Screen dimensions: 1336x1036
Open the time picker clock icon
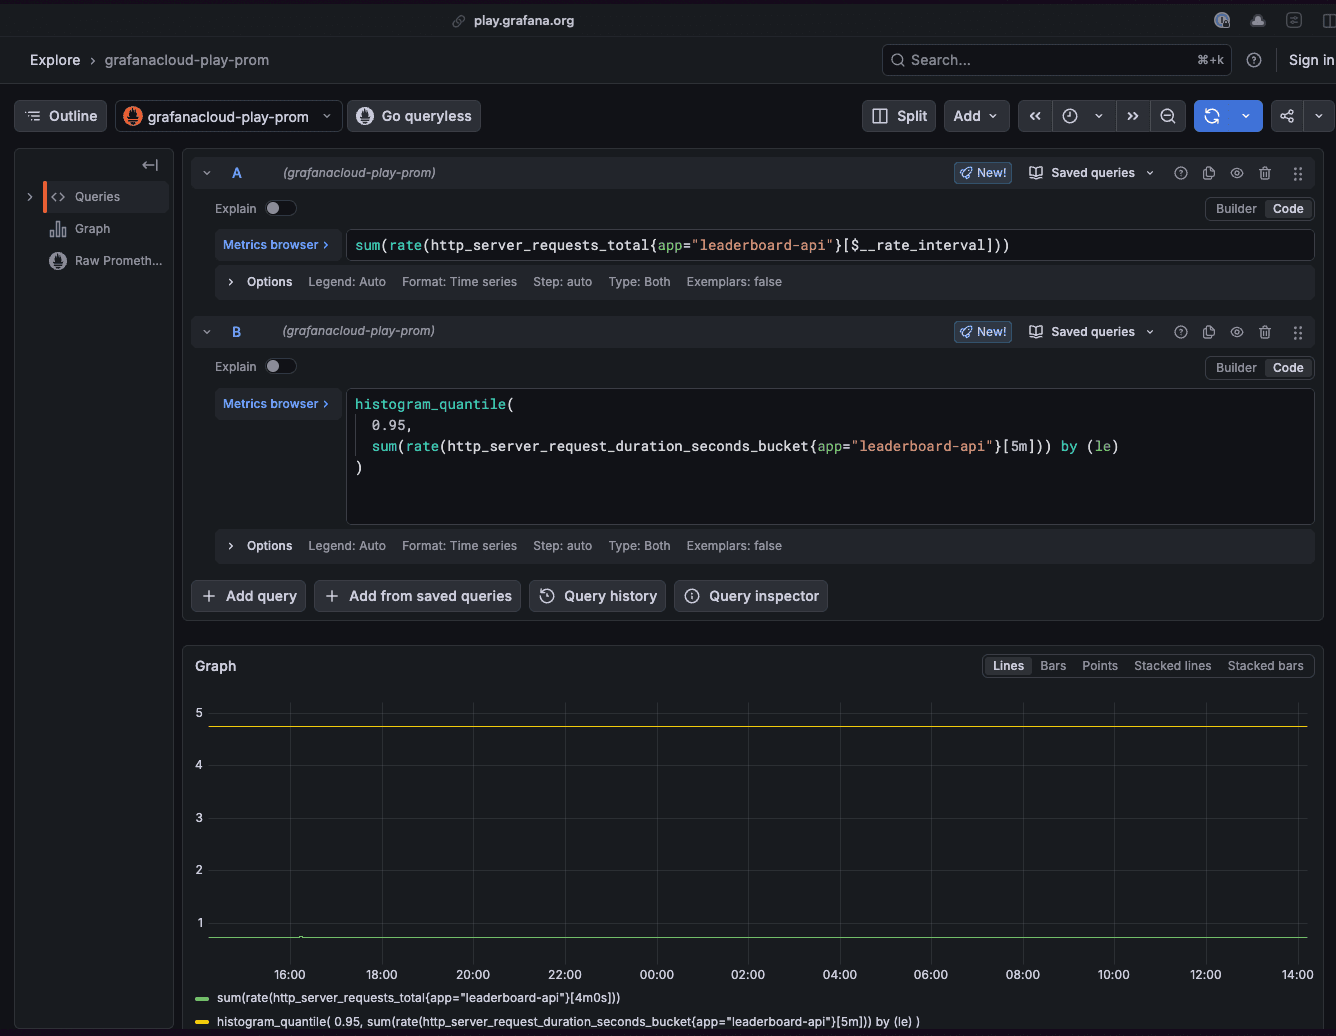click(x=1070, y=116)
